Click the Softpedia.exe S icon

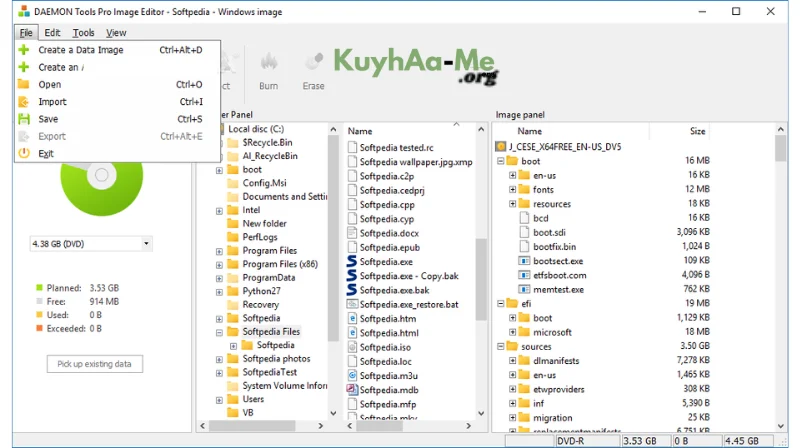[352, 261]
